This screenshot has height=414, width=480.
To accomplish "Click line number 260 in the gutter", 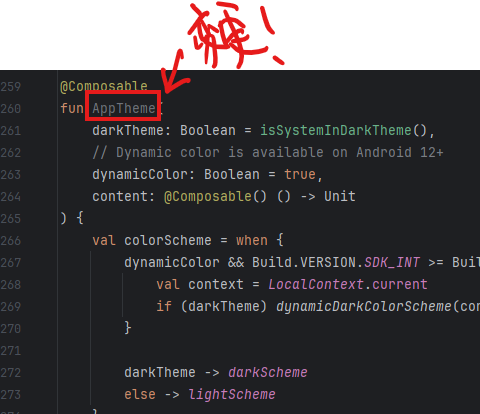I will 11,109.
